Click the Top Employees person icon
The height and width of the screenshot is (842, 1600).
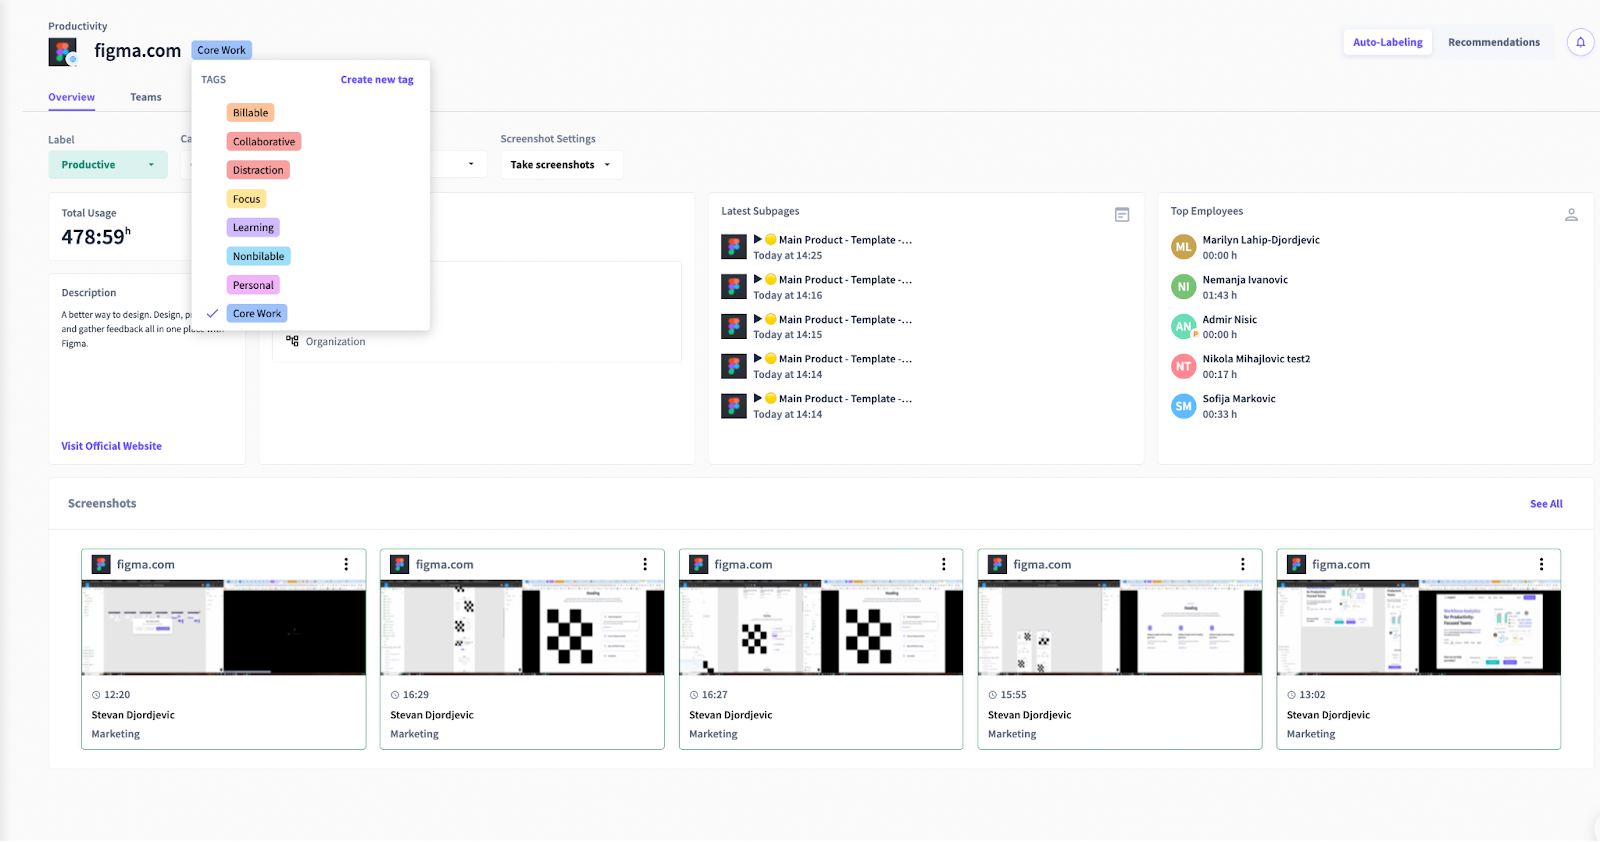tap(1571, 215)
